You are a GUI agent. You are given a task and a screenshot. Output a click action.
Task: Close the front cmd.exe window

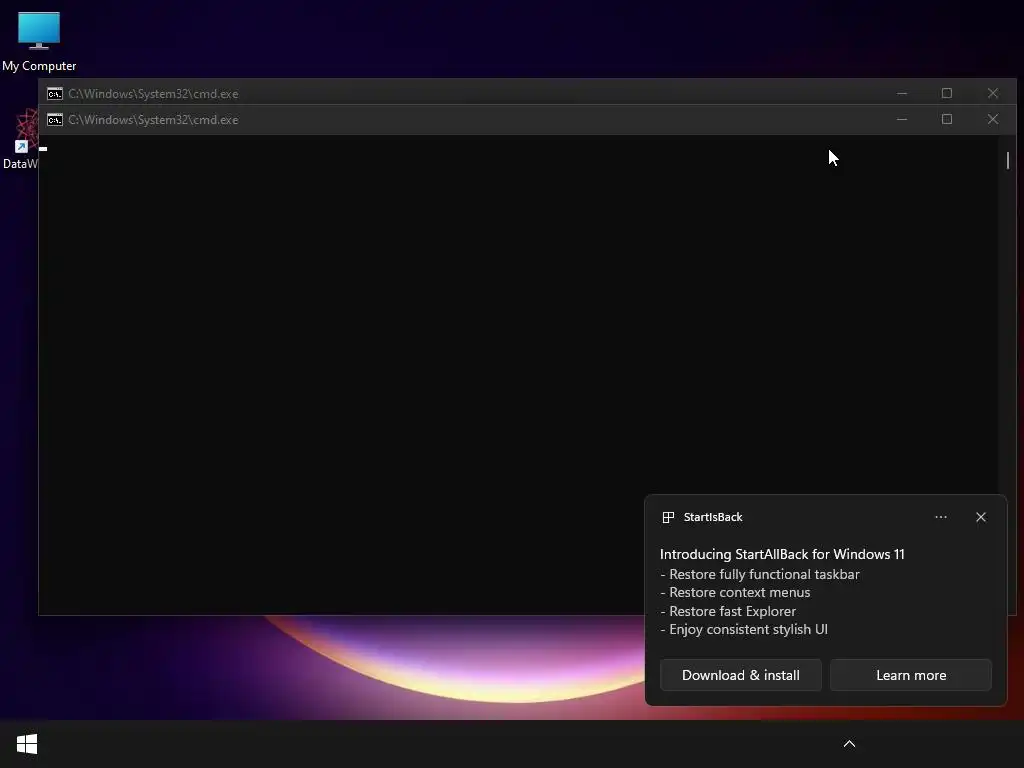coord(993,120)
